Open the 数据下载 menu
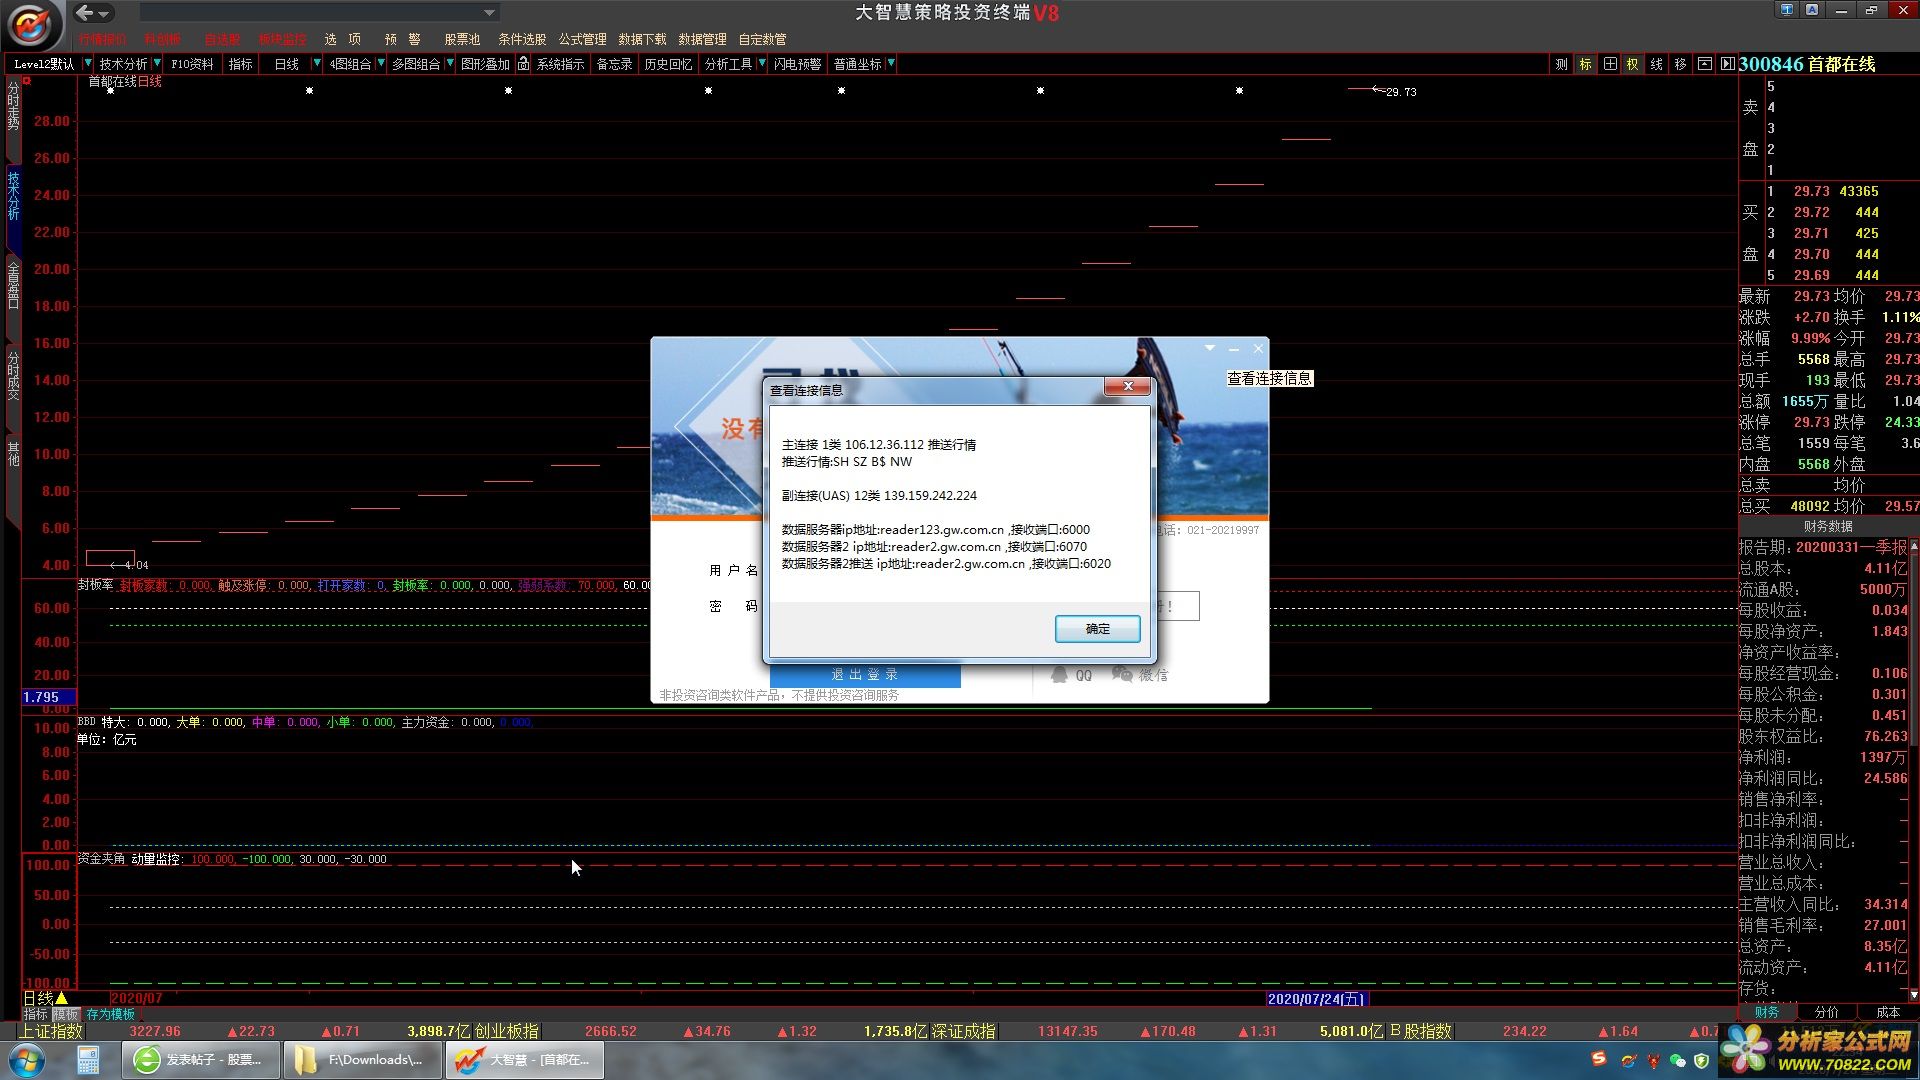This screenshot has height=1080, width=1920. [x=642, y=39]
